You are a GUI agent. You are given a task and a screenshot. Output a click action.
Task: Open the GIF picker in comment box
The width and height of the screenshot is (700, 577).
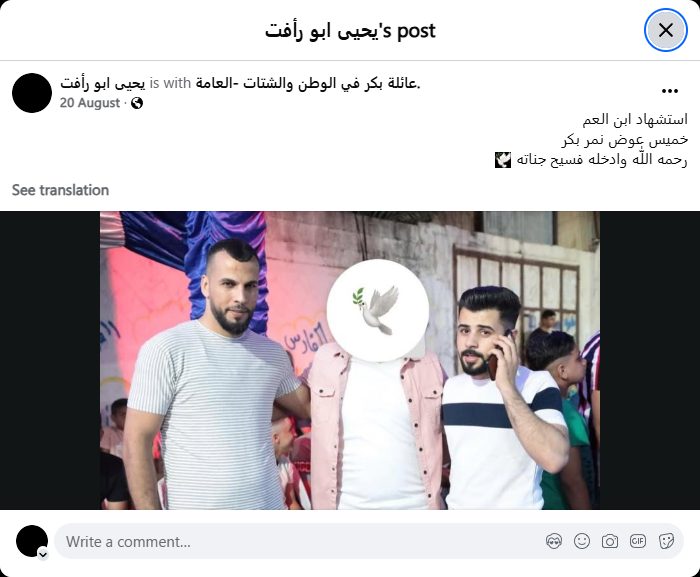tap(638, 542)
